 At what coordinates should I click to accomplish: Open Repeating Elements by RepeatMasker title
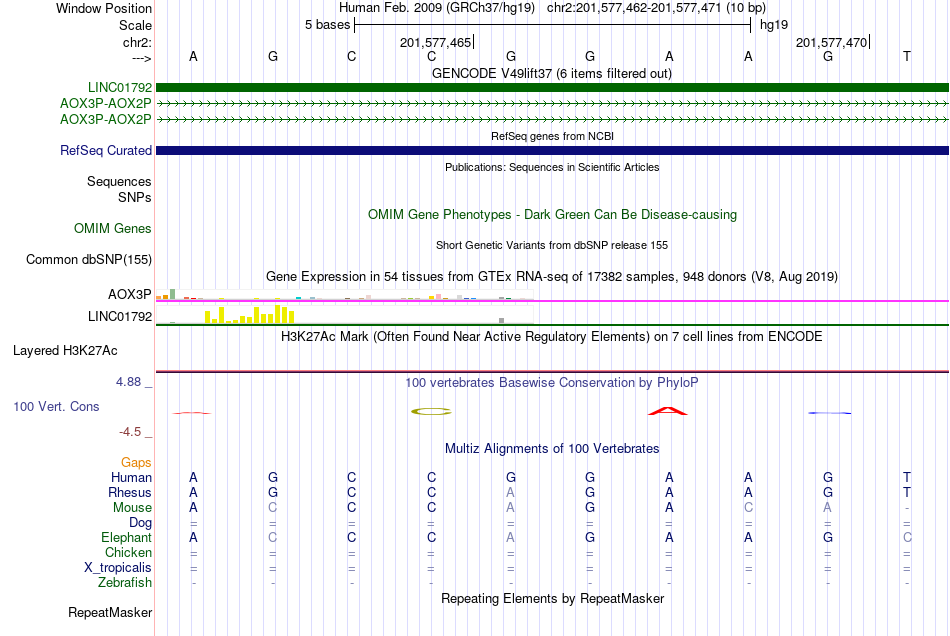(x=552, y=598)
